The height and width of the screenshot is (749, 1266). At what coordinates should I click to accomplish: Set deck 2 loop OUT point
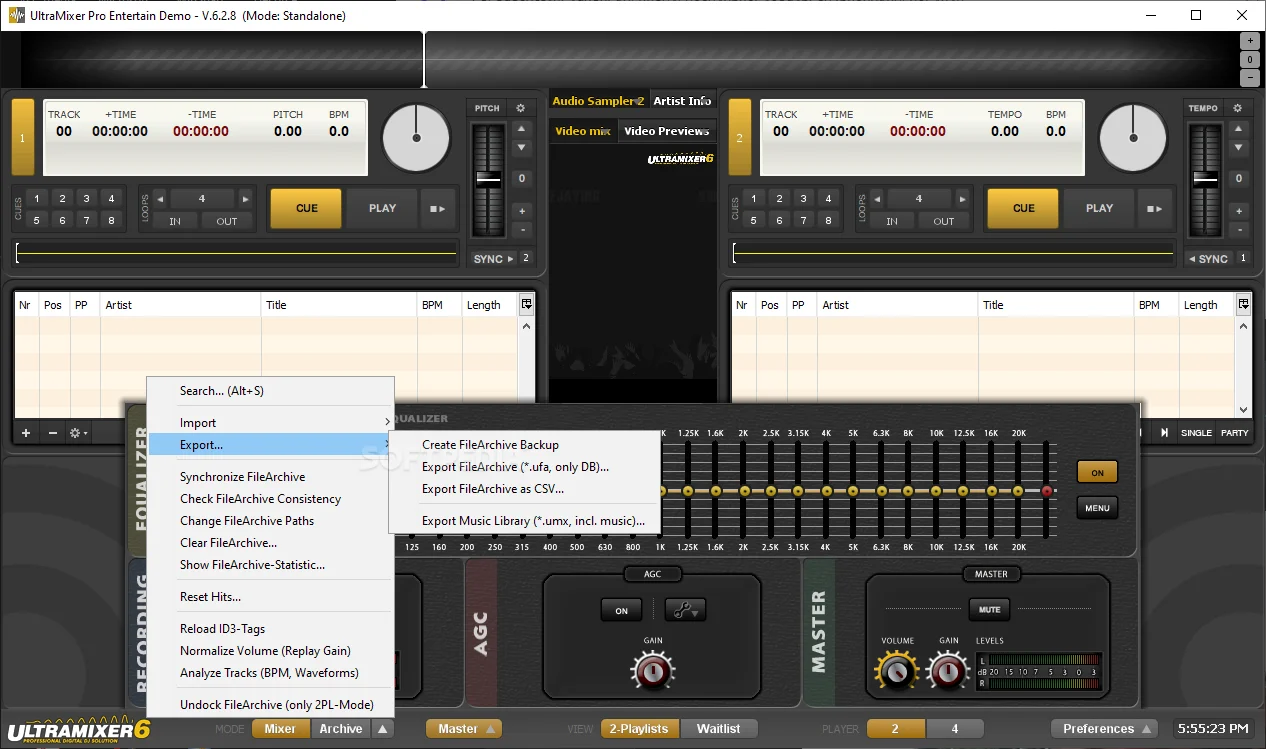pos(944,221)
